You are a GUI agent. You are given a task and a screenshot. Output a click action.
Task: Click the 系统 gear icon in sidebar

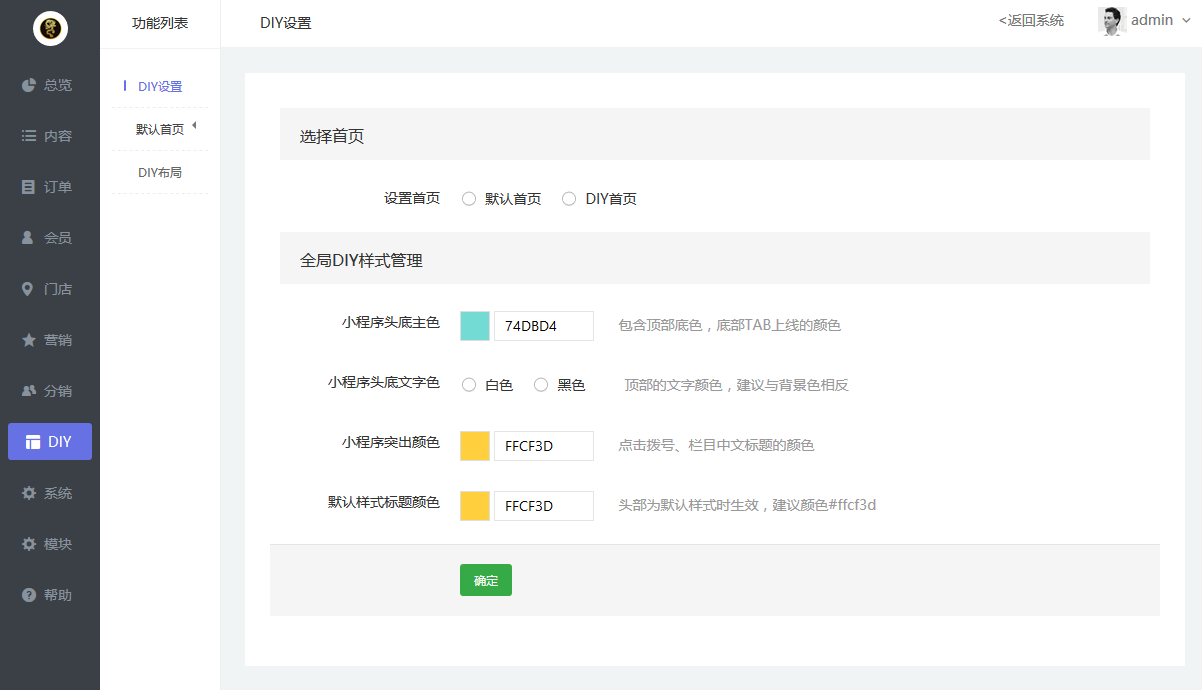(29, 493)
